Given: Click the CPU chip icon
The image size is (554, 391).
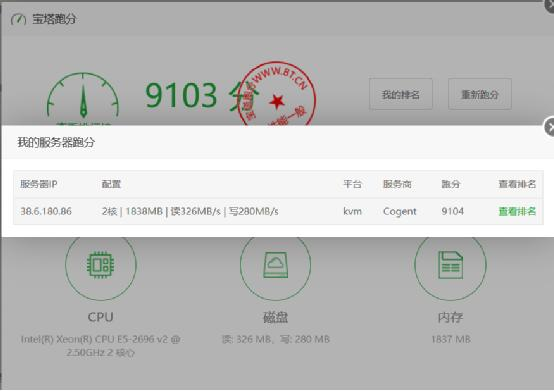Looking at the screenshot, I should [x=101, y=265].
